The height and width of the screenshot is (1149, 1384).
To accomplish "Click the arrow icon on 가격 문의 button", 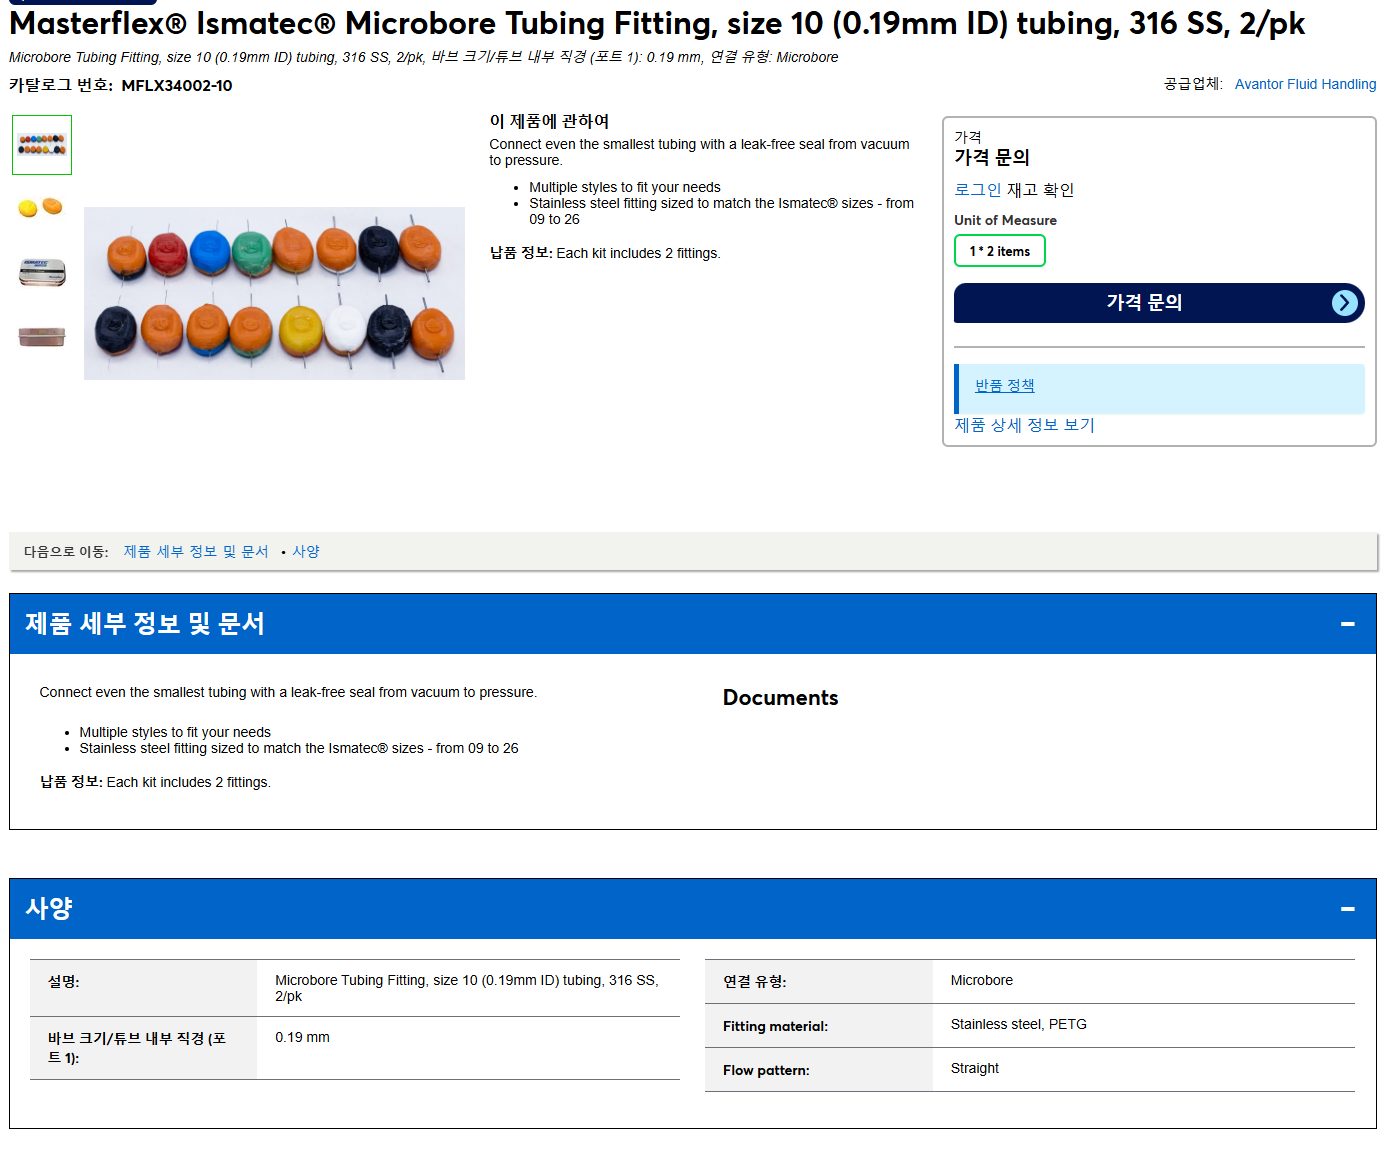I will tap(1345, 303).
